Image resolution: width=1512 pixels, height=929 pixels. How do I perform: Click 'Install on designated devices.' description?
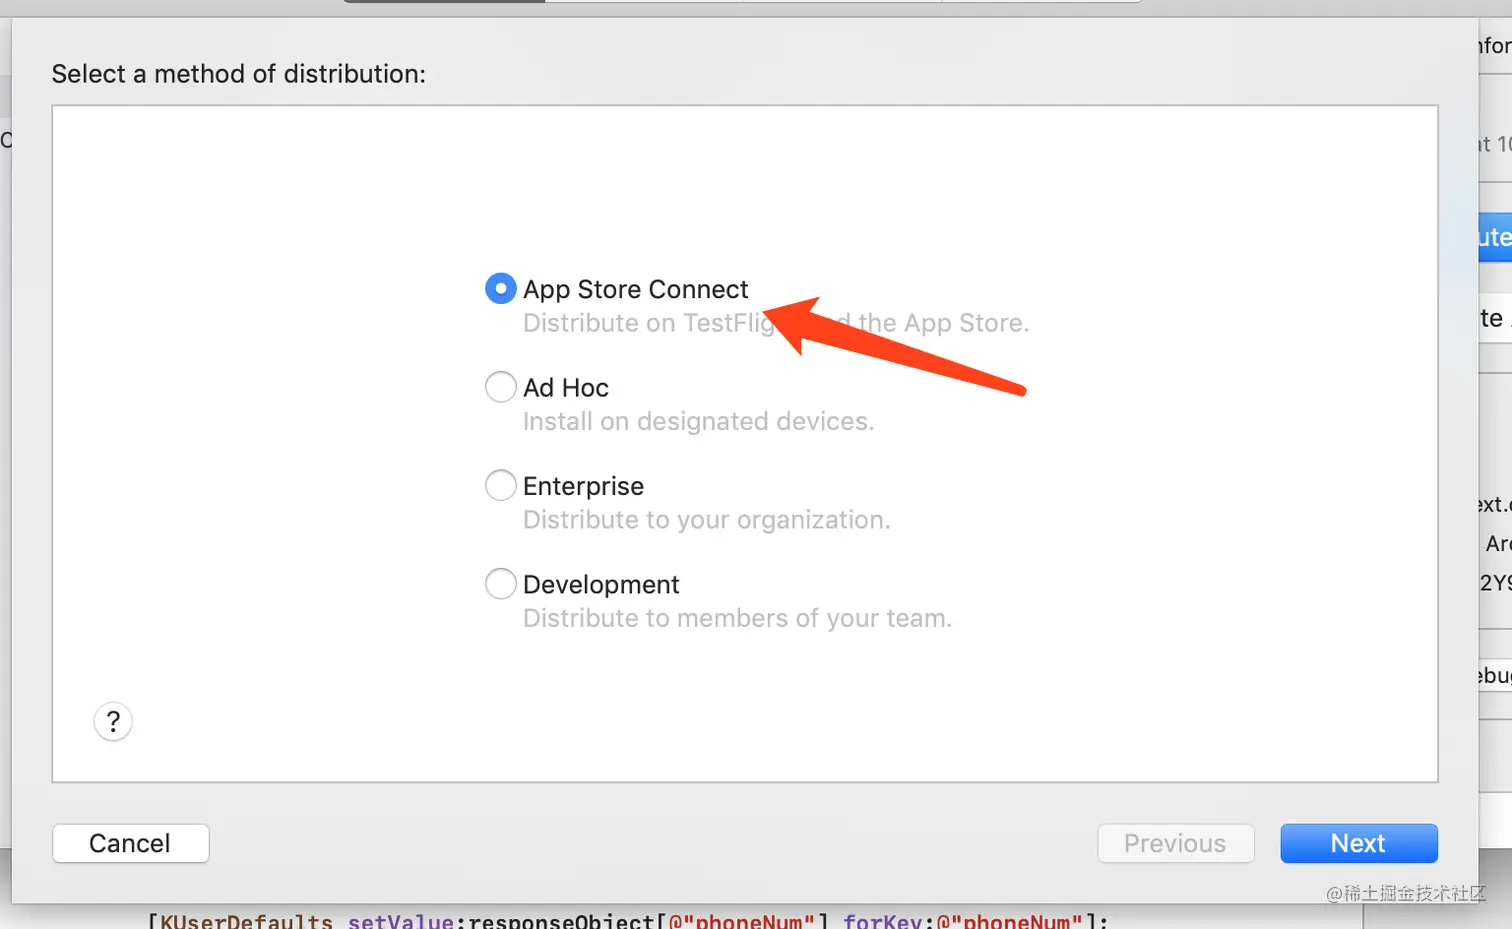pyautogui.click(x=698, y=422)
